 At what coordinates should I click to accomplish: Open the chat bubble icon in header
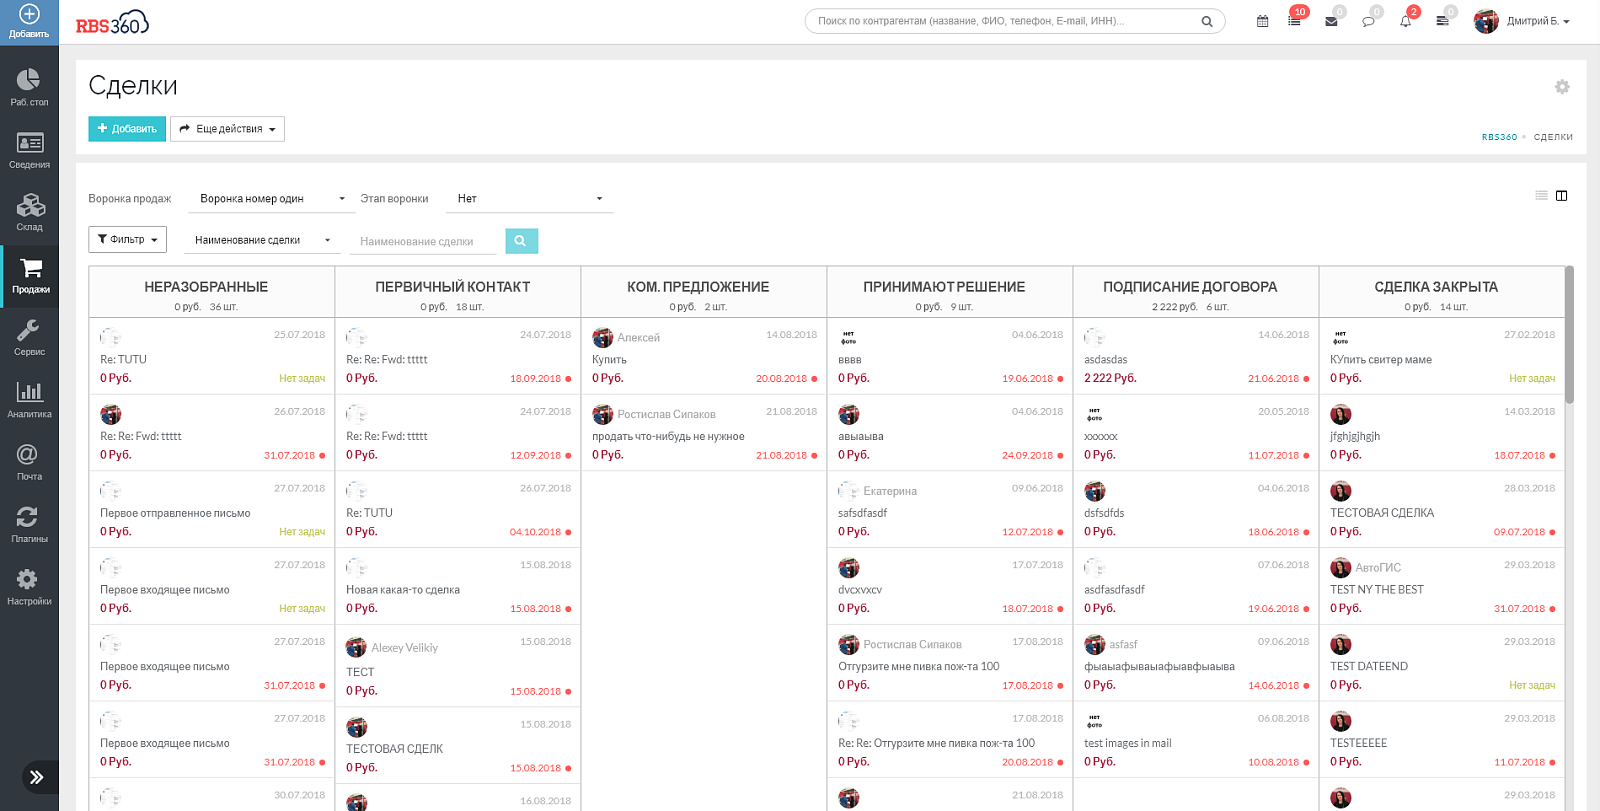(x=1368, y=21)
